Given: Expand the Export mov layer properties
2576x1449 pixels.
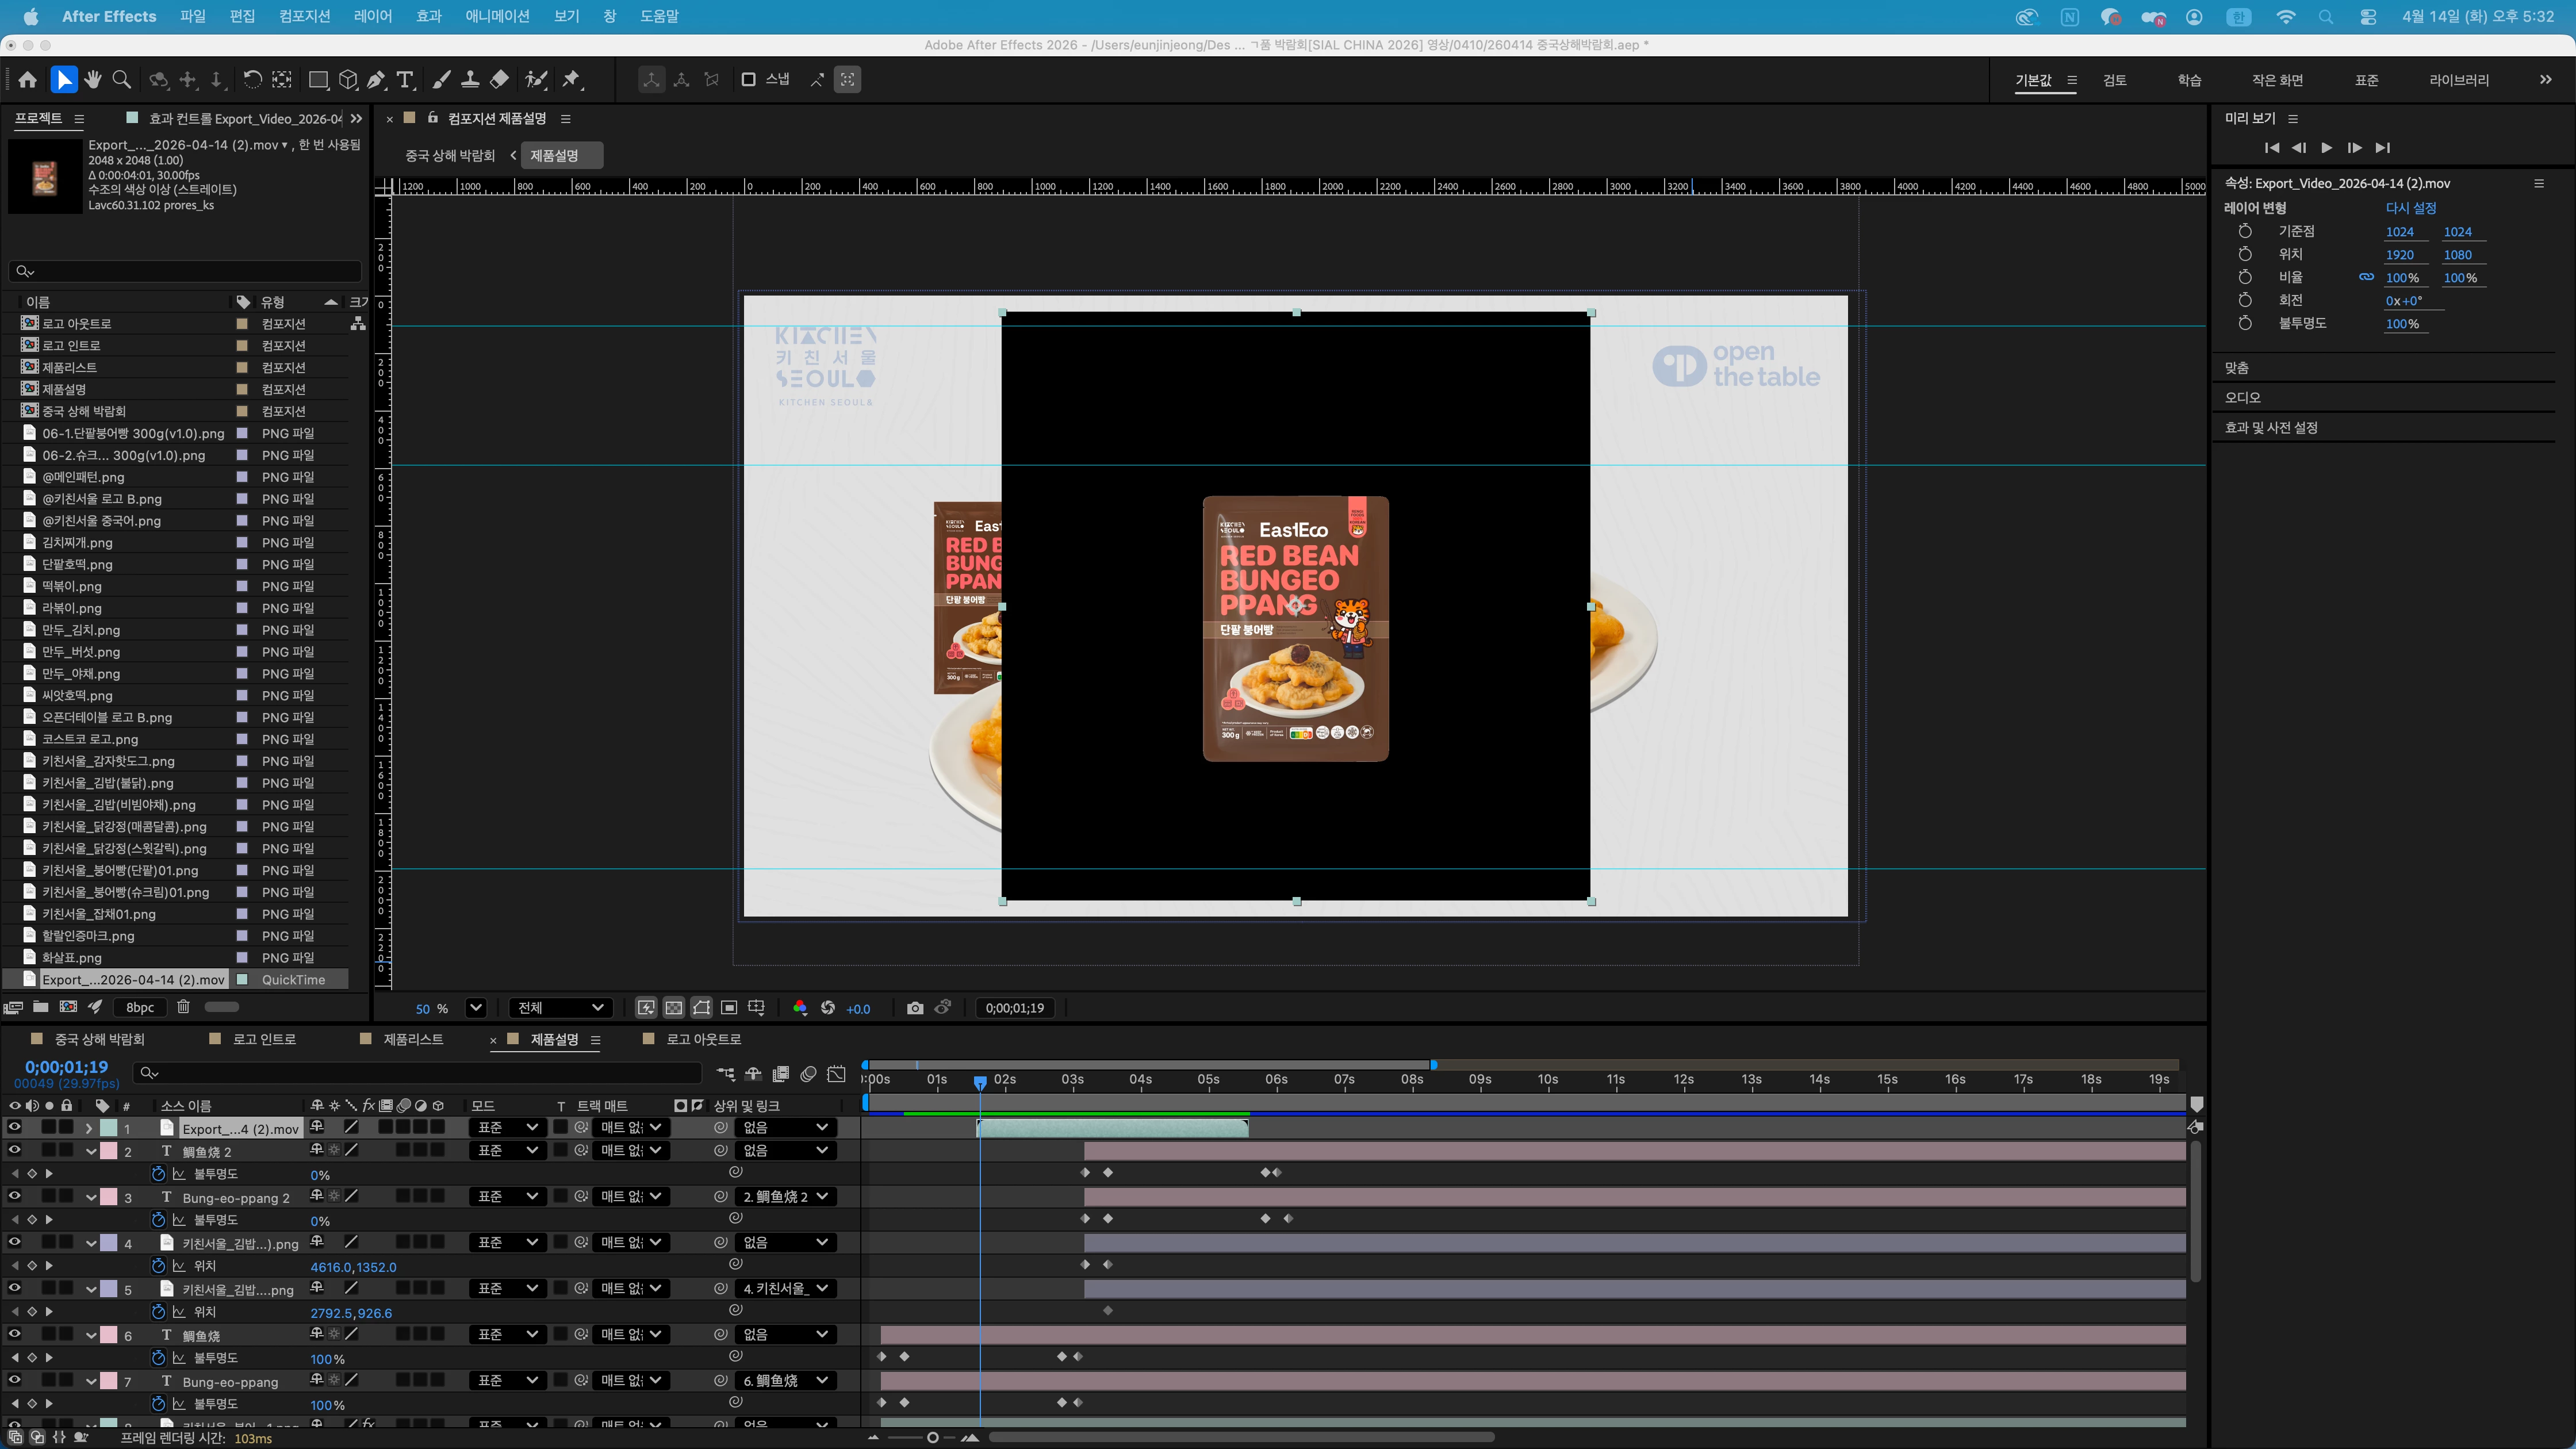Looking at the screenshot, I should [89, 1128].
